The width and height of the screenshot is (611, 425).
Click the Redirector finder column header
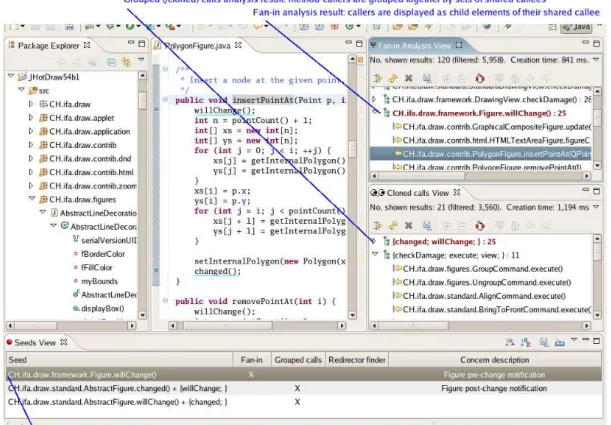(357, 360)
